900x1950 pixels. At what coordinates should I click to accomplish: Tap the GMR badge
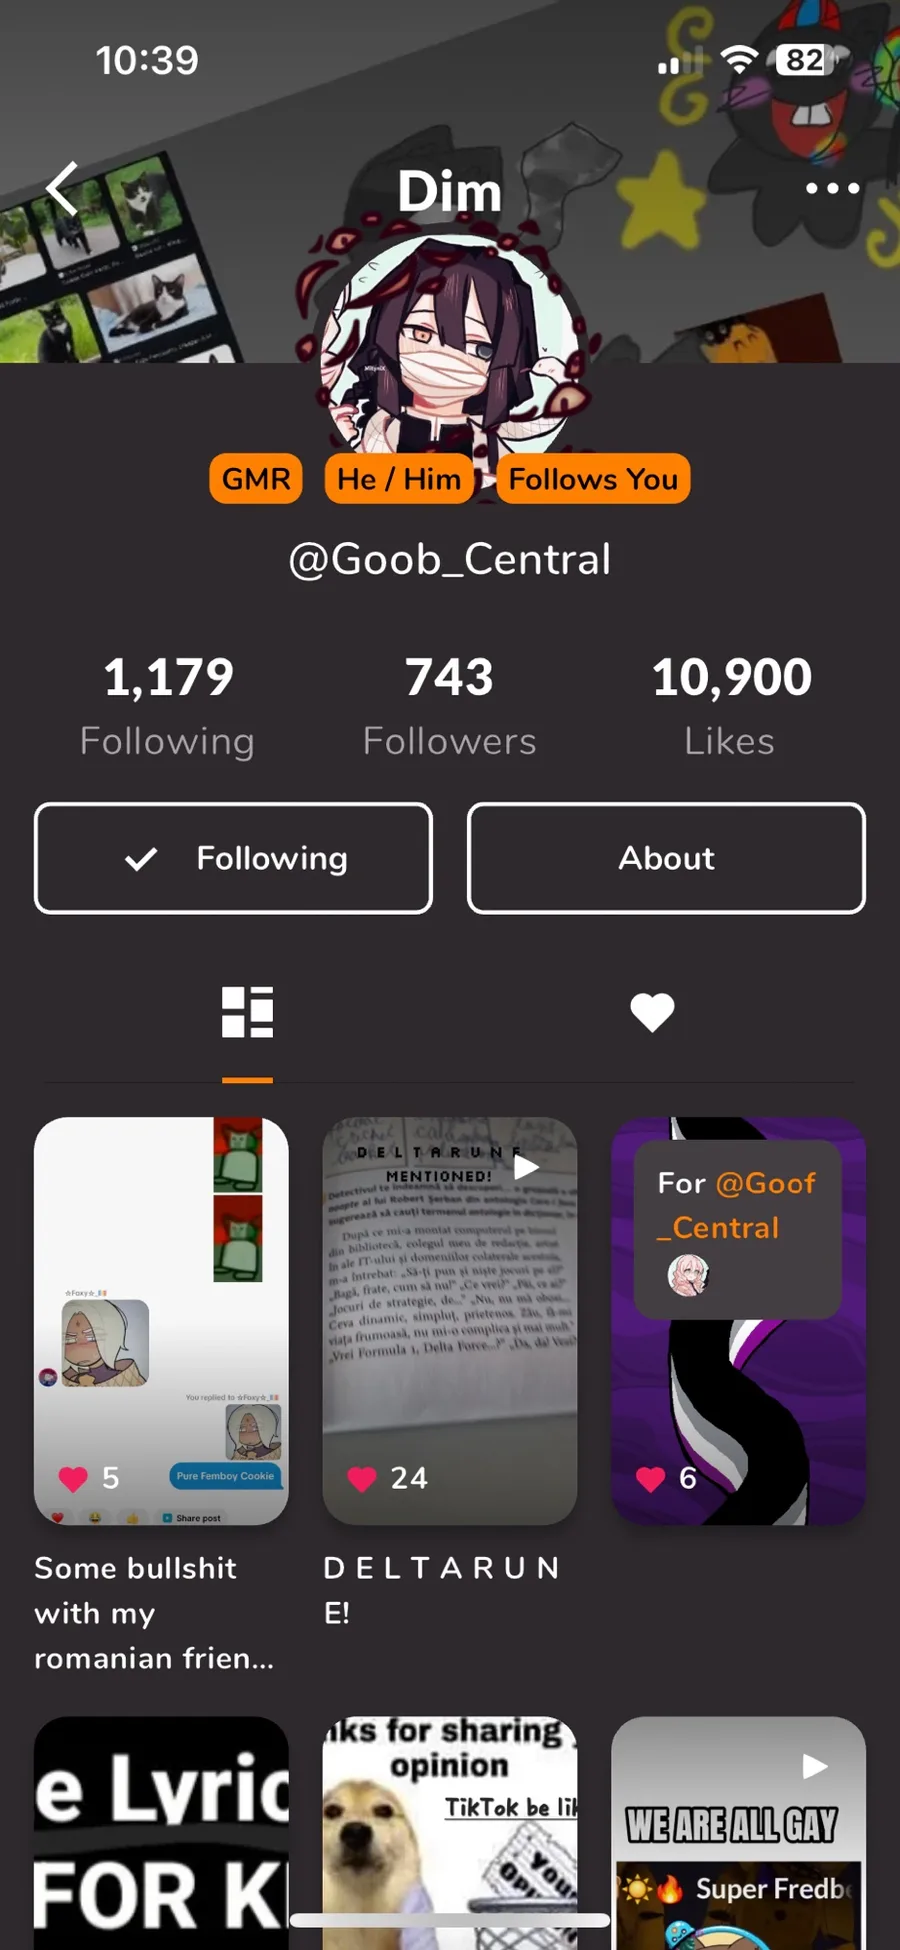[x=256, y=479]
